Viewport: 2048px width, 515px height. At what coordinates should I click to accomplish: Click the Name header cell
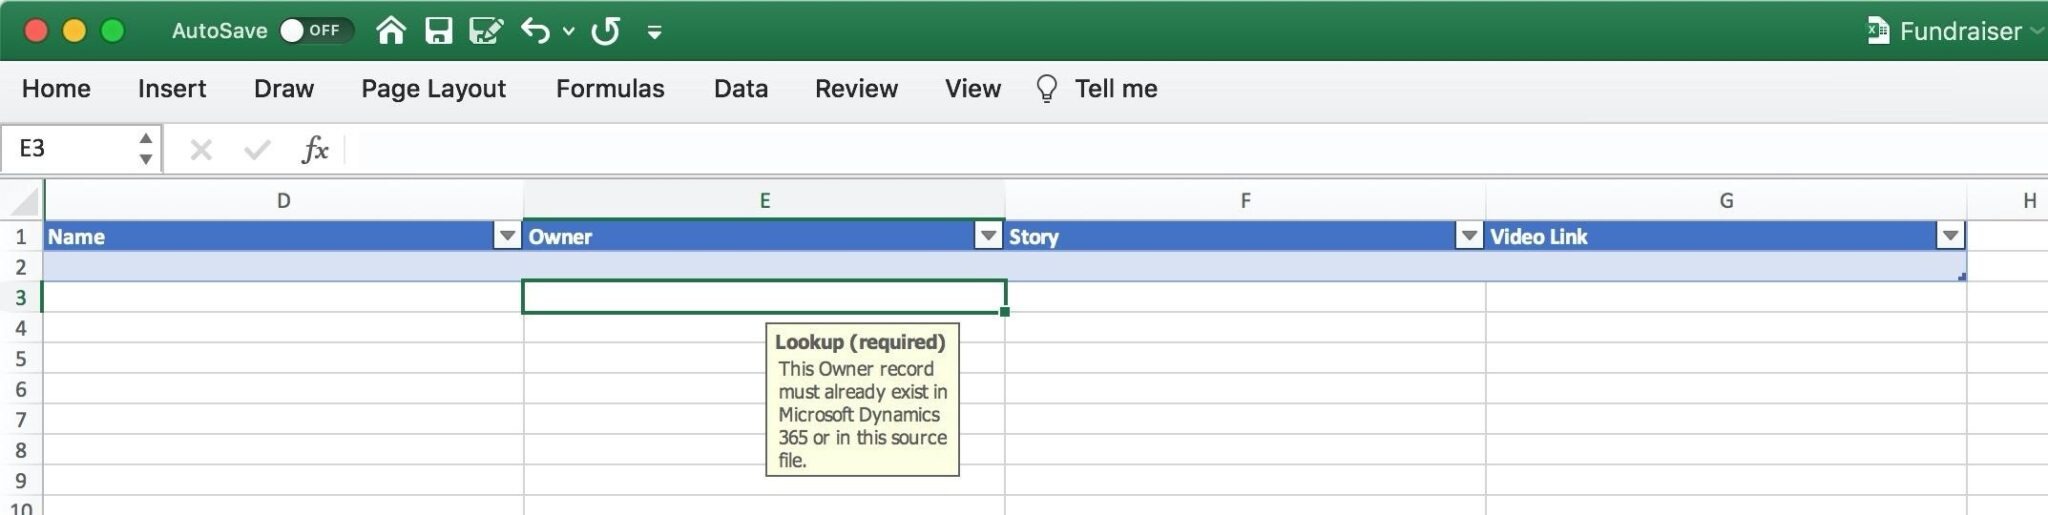pyautogui.click(x=283, y=236)
